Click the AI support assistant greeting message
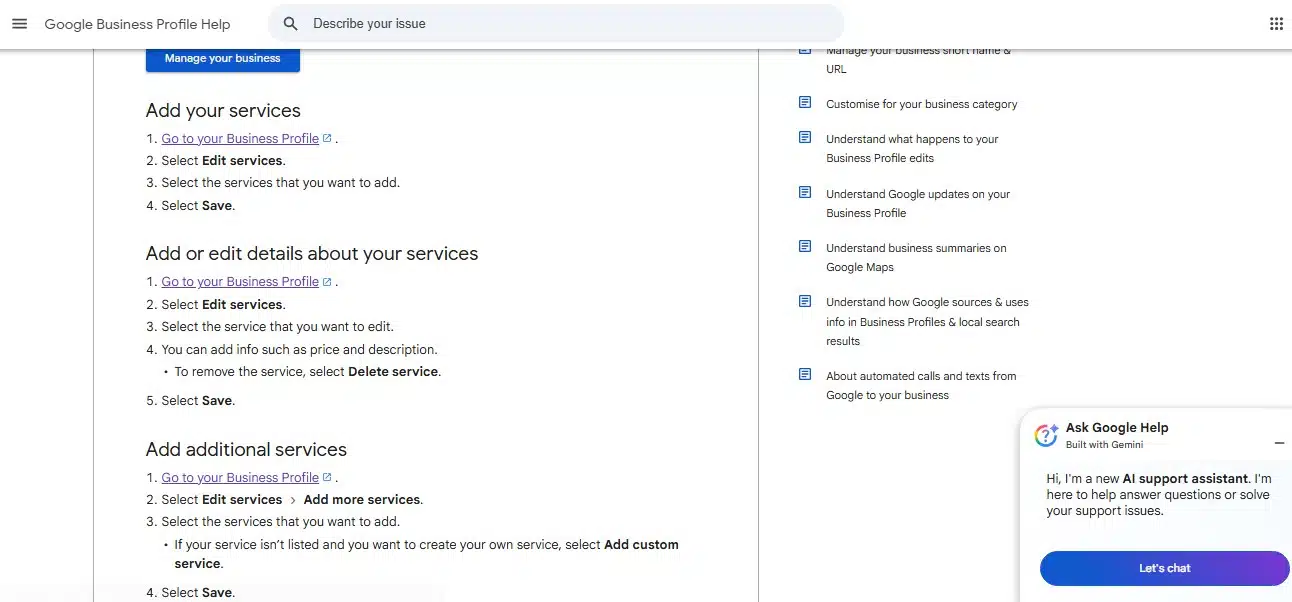Image resolution: width=1292 pixels, height=602 pixels. pyautogui.click(x=1159, y=495)
